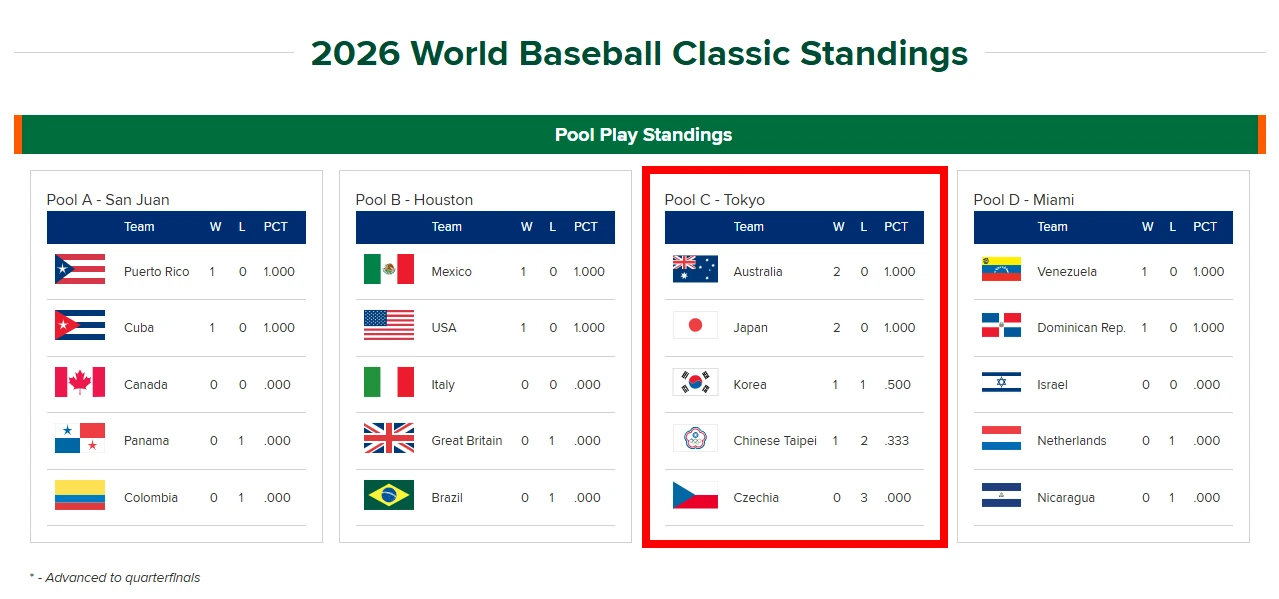Click the Pool A - San Juan heading
1279x599 pixels.
[x=108, y=200]
